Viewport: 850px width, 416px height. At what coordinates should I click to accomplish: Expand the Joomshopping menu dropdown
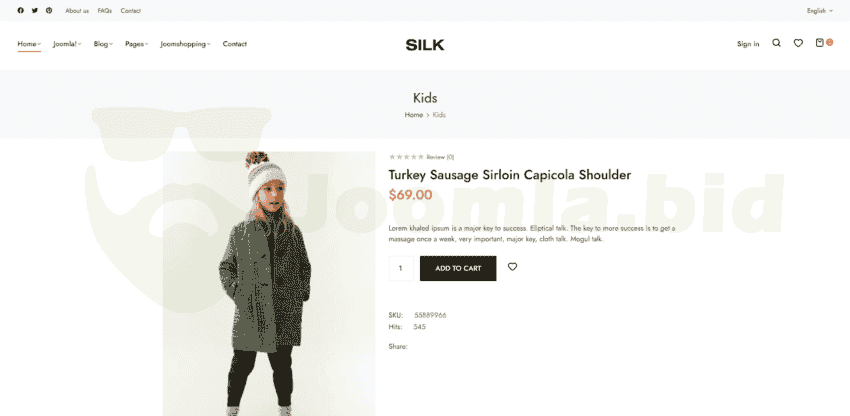point(185,44)
